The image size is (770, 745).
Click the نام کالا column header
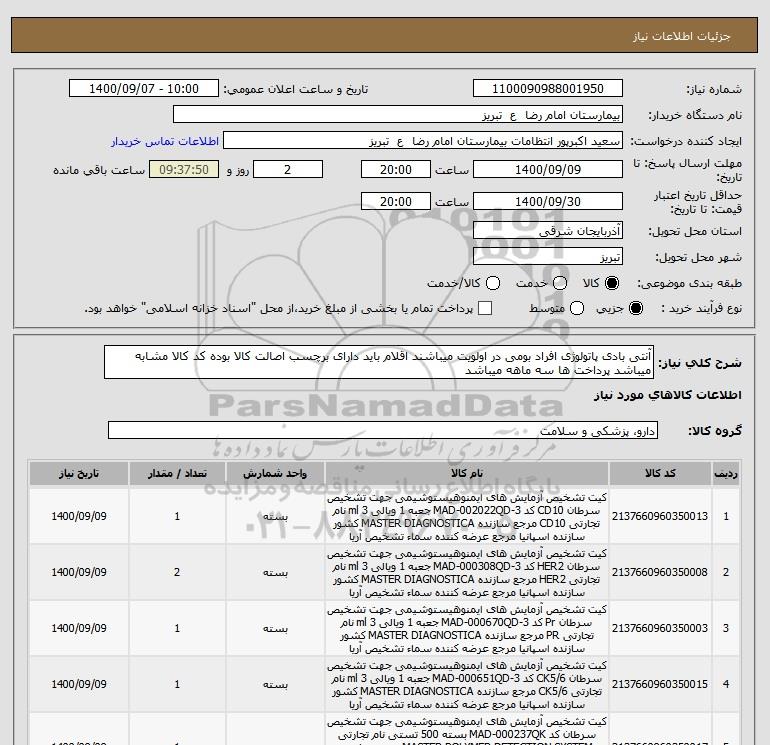coord(467,473)
